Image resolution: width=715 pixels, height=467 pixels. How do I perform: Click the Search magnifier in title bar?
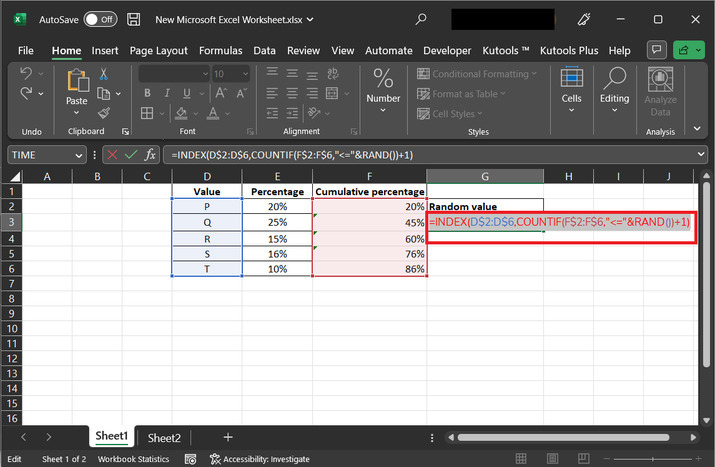[x=423, y=19]
